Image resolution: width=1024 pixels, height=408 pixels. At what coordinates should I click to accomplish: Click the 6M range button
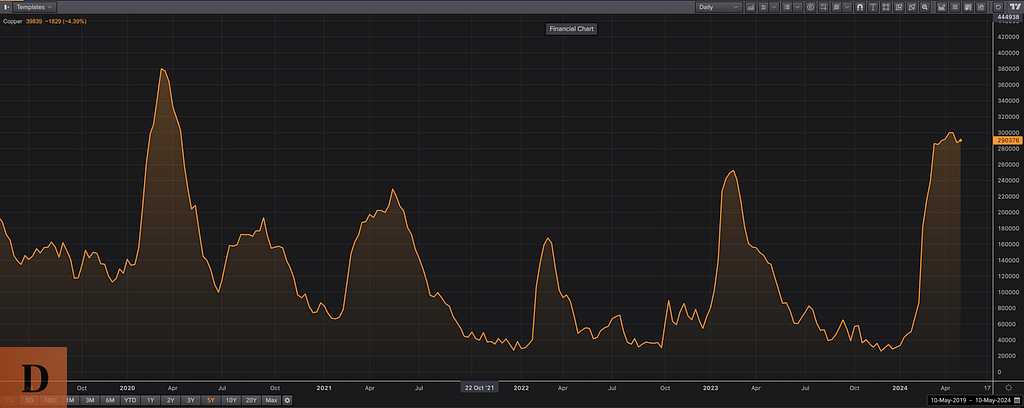tap(109, 400)
